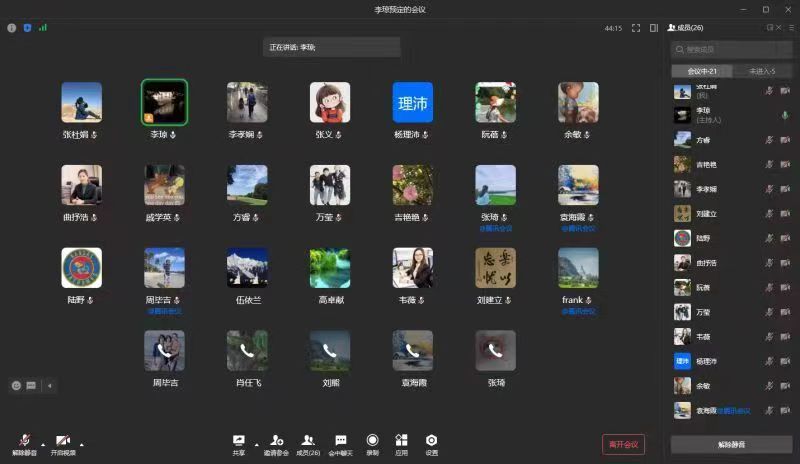Toggle the side panel layout icon

[654, 28]
